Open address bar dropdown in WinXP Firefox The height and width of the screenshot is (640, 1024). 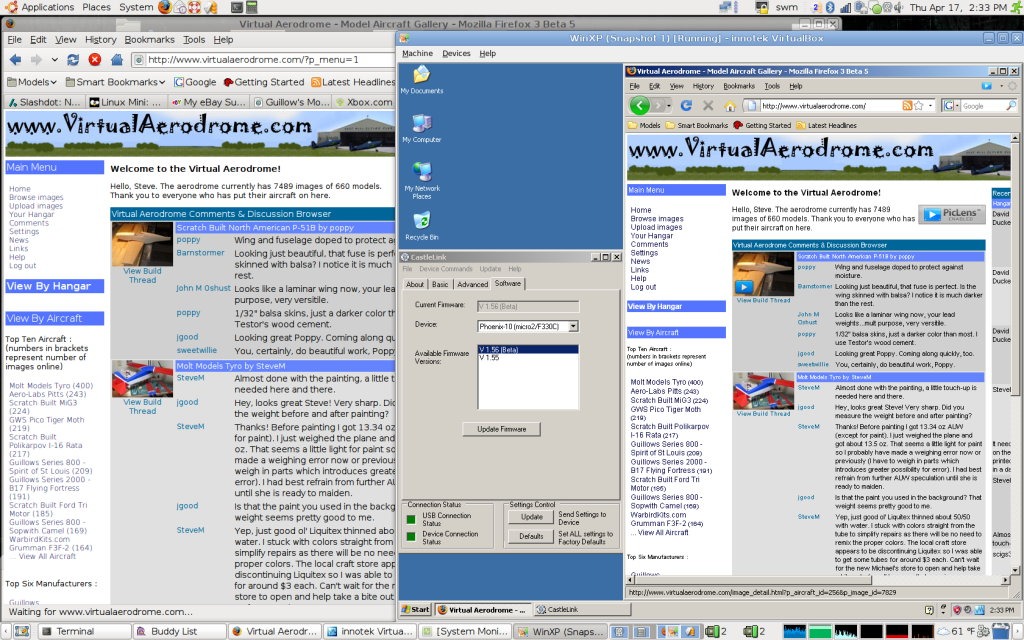point(931,105)
